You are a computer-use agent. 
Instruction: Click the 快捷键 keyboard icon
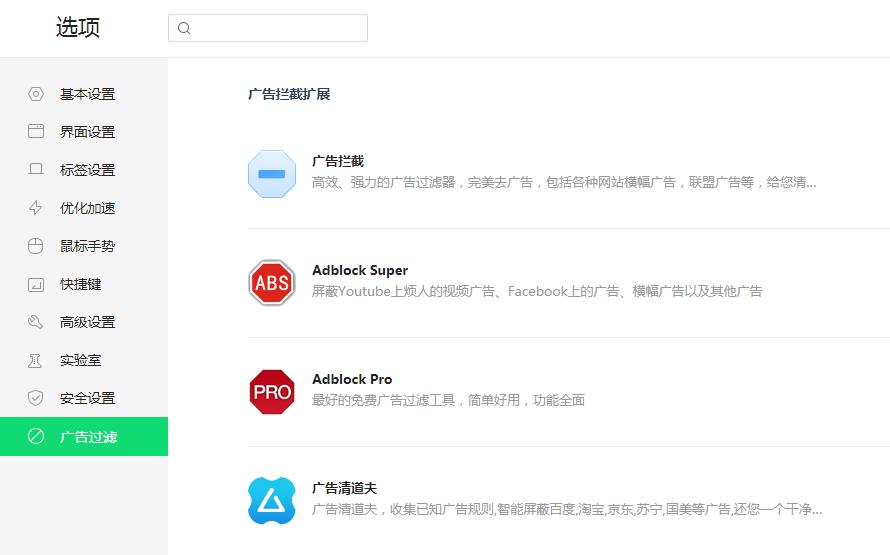[x=36, y=284]
